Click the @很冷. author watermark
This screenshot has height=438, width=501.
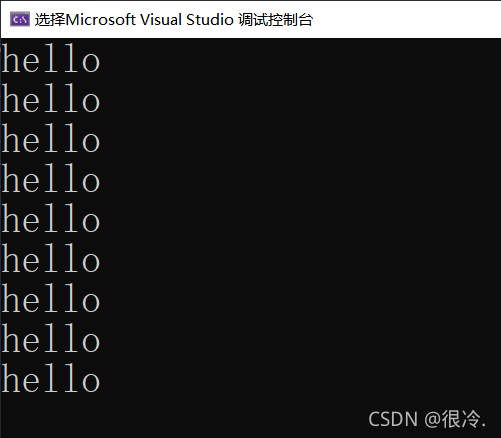[x=455, y=419]
